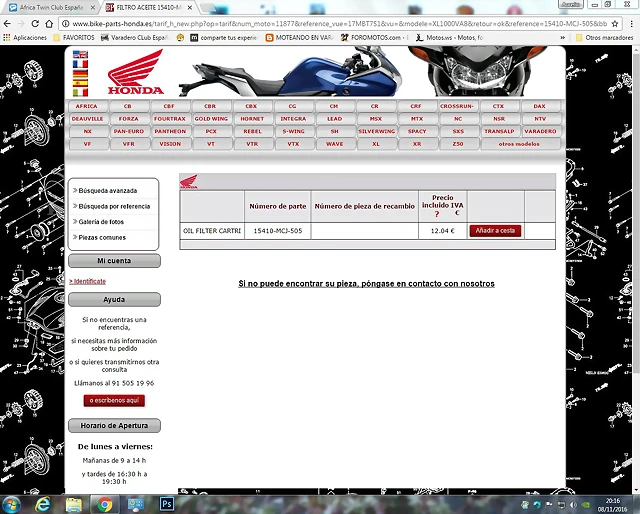This screenshot has width=640, height=514.
Task: Open the Varadero Club España bookmark
Action: pos(135,38)
